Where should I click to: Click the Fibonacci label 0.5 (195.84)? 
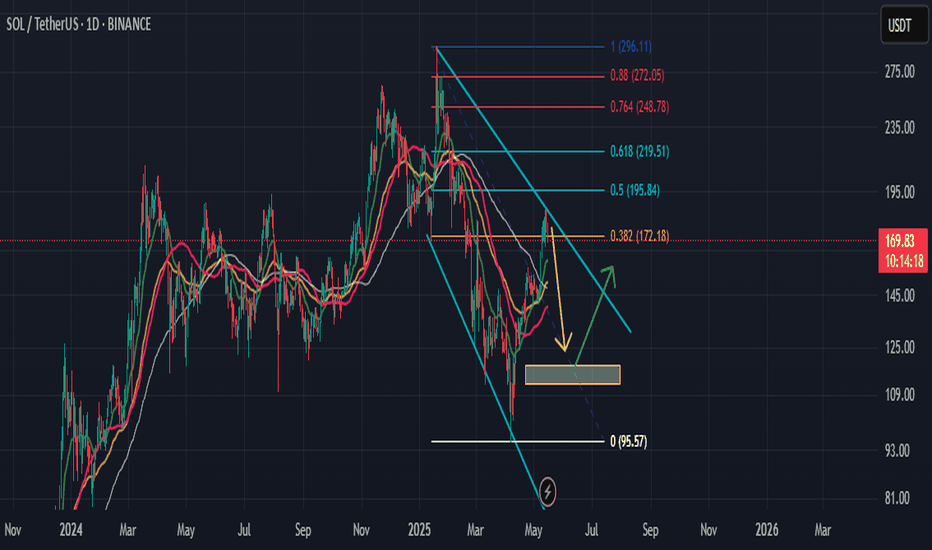(635, 190)
